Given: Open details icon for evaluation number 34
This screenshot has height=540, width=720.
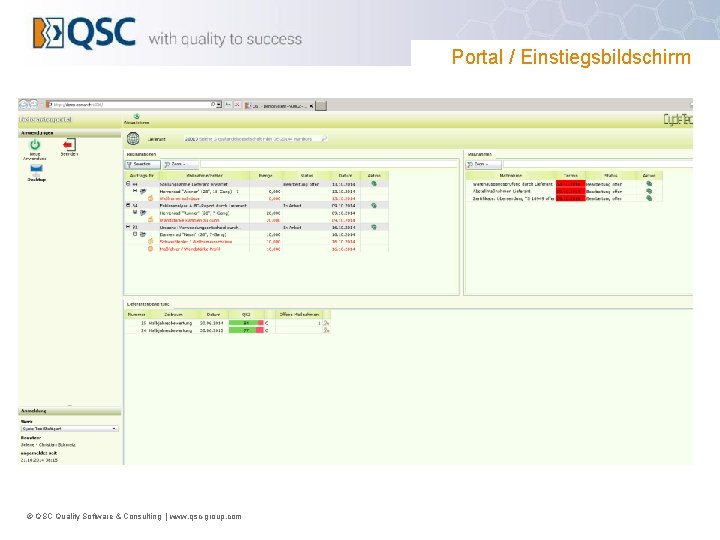Looking at the screenshot, I should 326,331.
